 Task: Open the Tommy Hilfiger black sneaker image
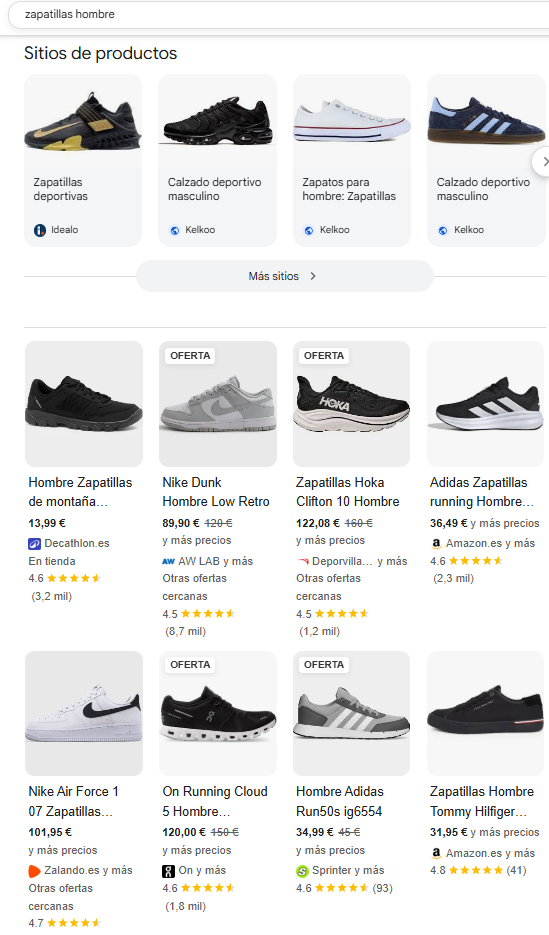[x=486, y=713]
